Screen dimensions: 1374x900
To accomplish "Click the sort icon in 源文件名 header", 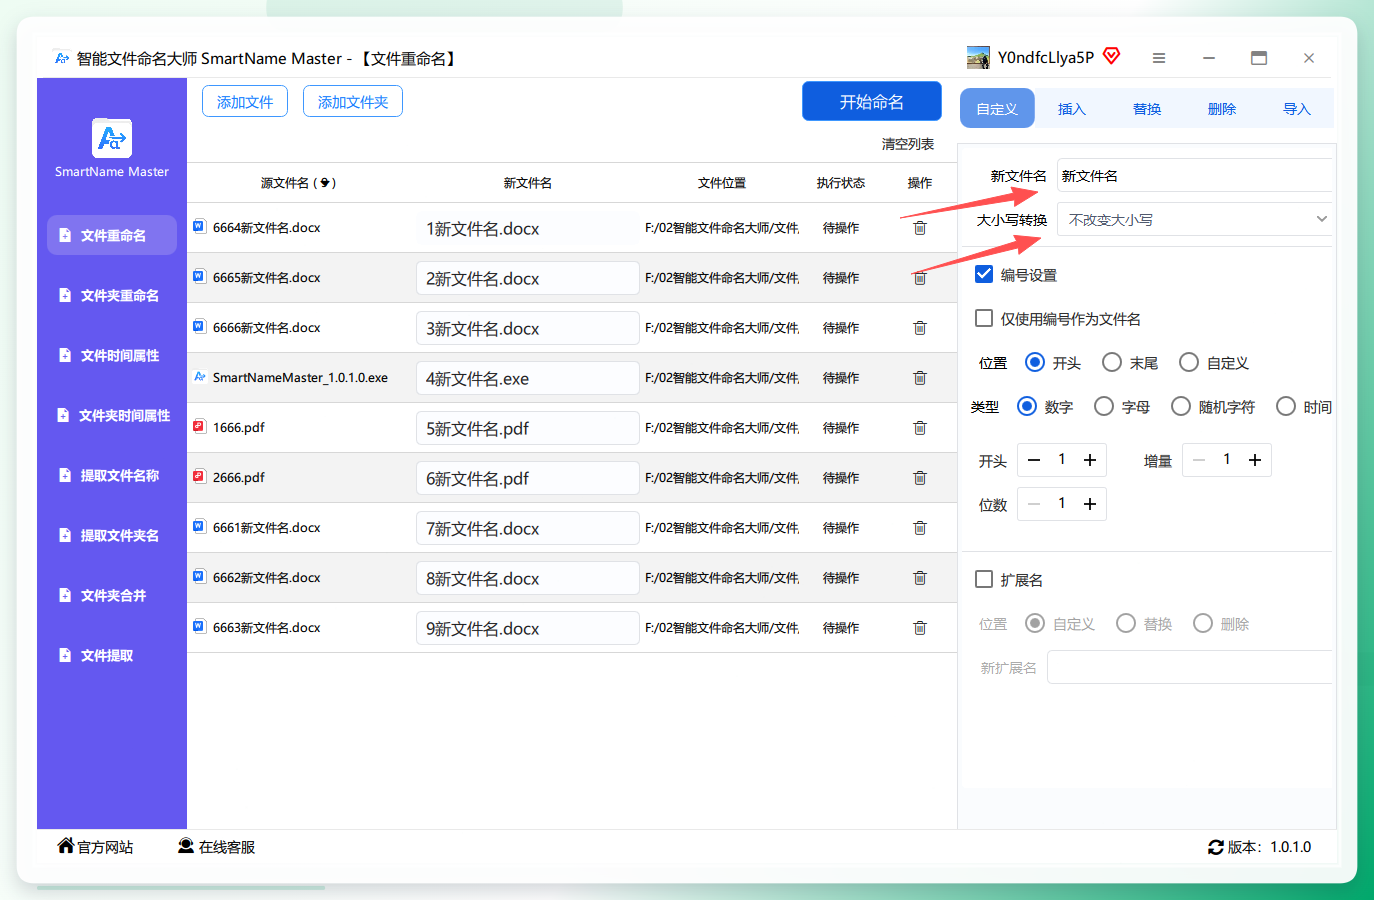I will pyautogui.click(x=325, y=183).
